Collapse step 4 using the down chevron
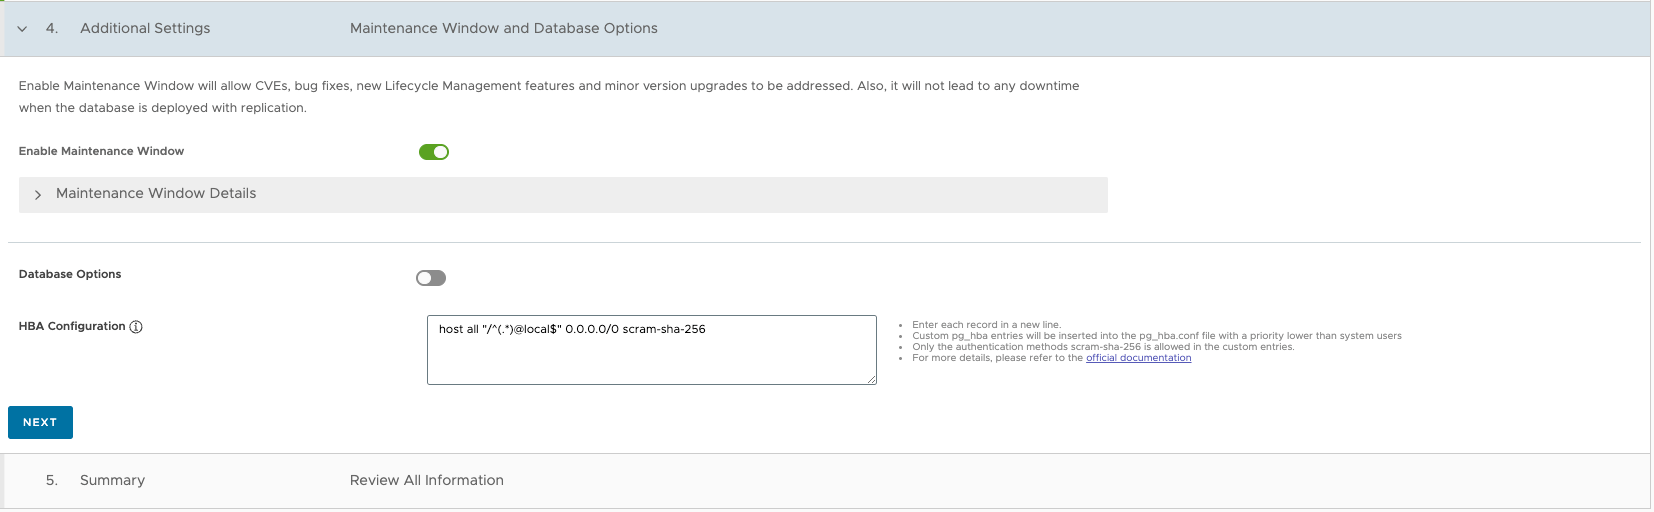Viewport: 1654px width, 512px height. (x=22, y=29)
